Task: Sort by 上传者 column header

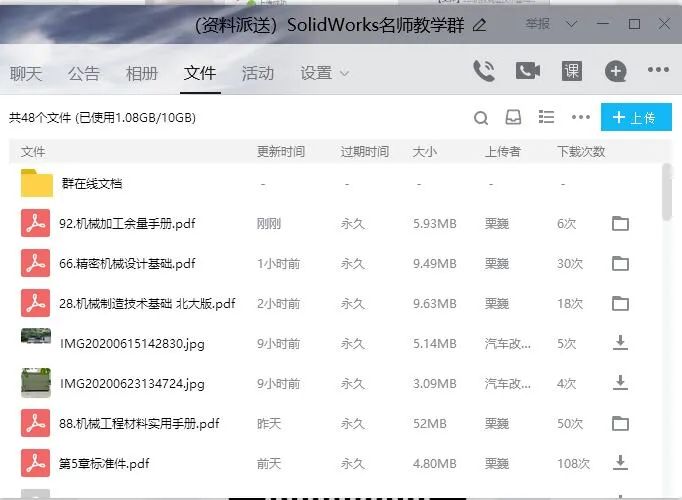Action: tap(503, 152)
